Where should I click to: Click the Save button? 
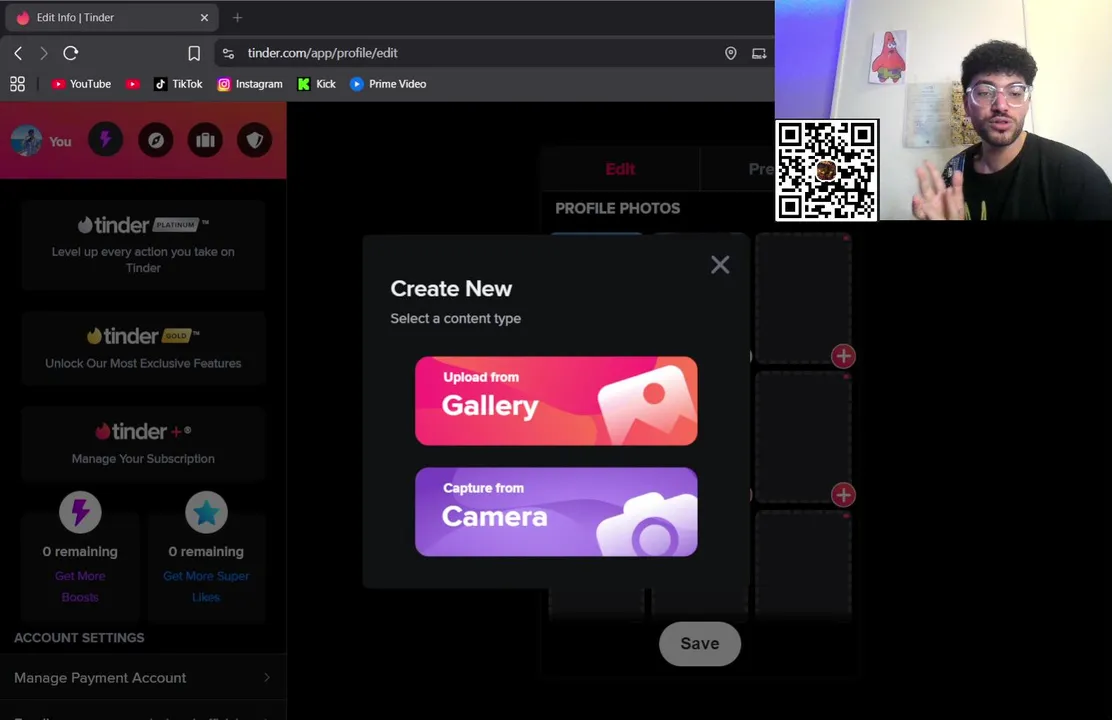(700, 643)
